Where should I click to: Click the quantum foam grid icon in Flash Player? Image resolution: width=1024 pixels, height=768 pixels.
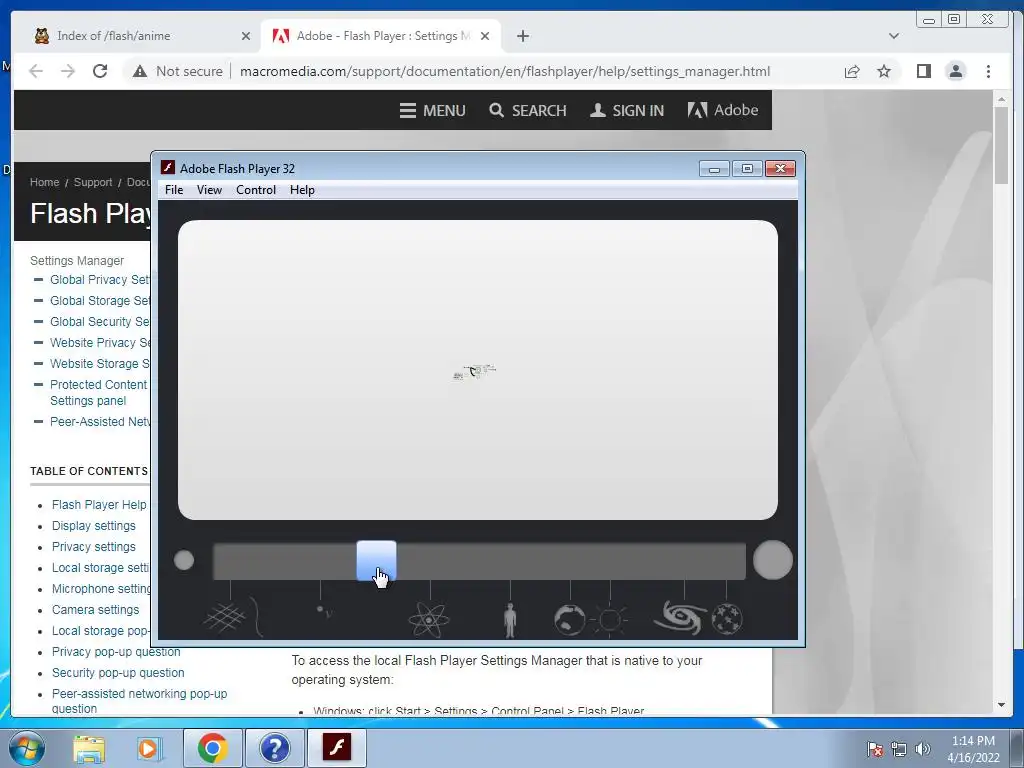click(224, 618)
